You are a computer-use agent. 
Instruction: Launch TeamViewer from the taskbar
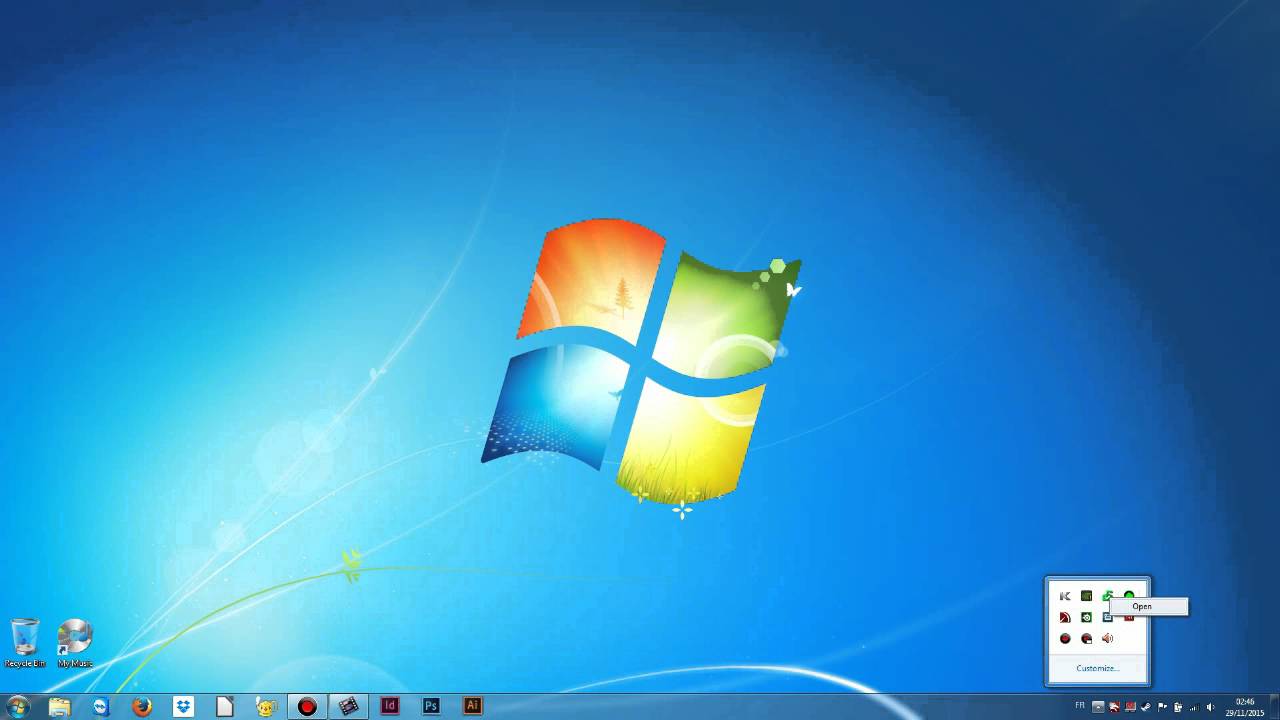click(101, 706)
